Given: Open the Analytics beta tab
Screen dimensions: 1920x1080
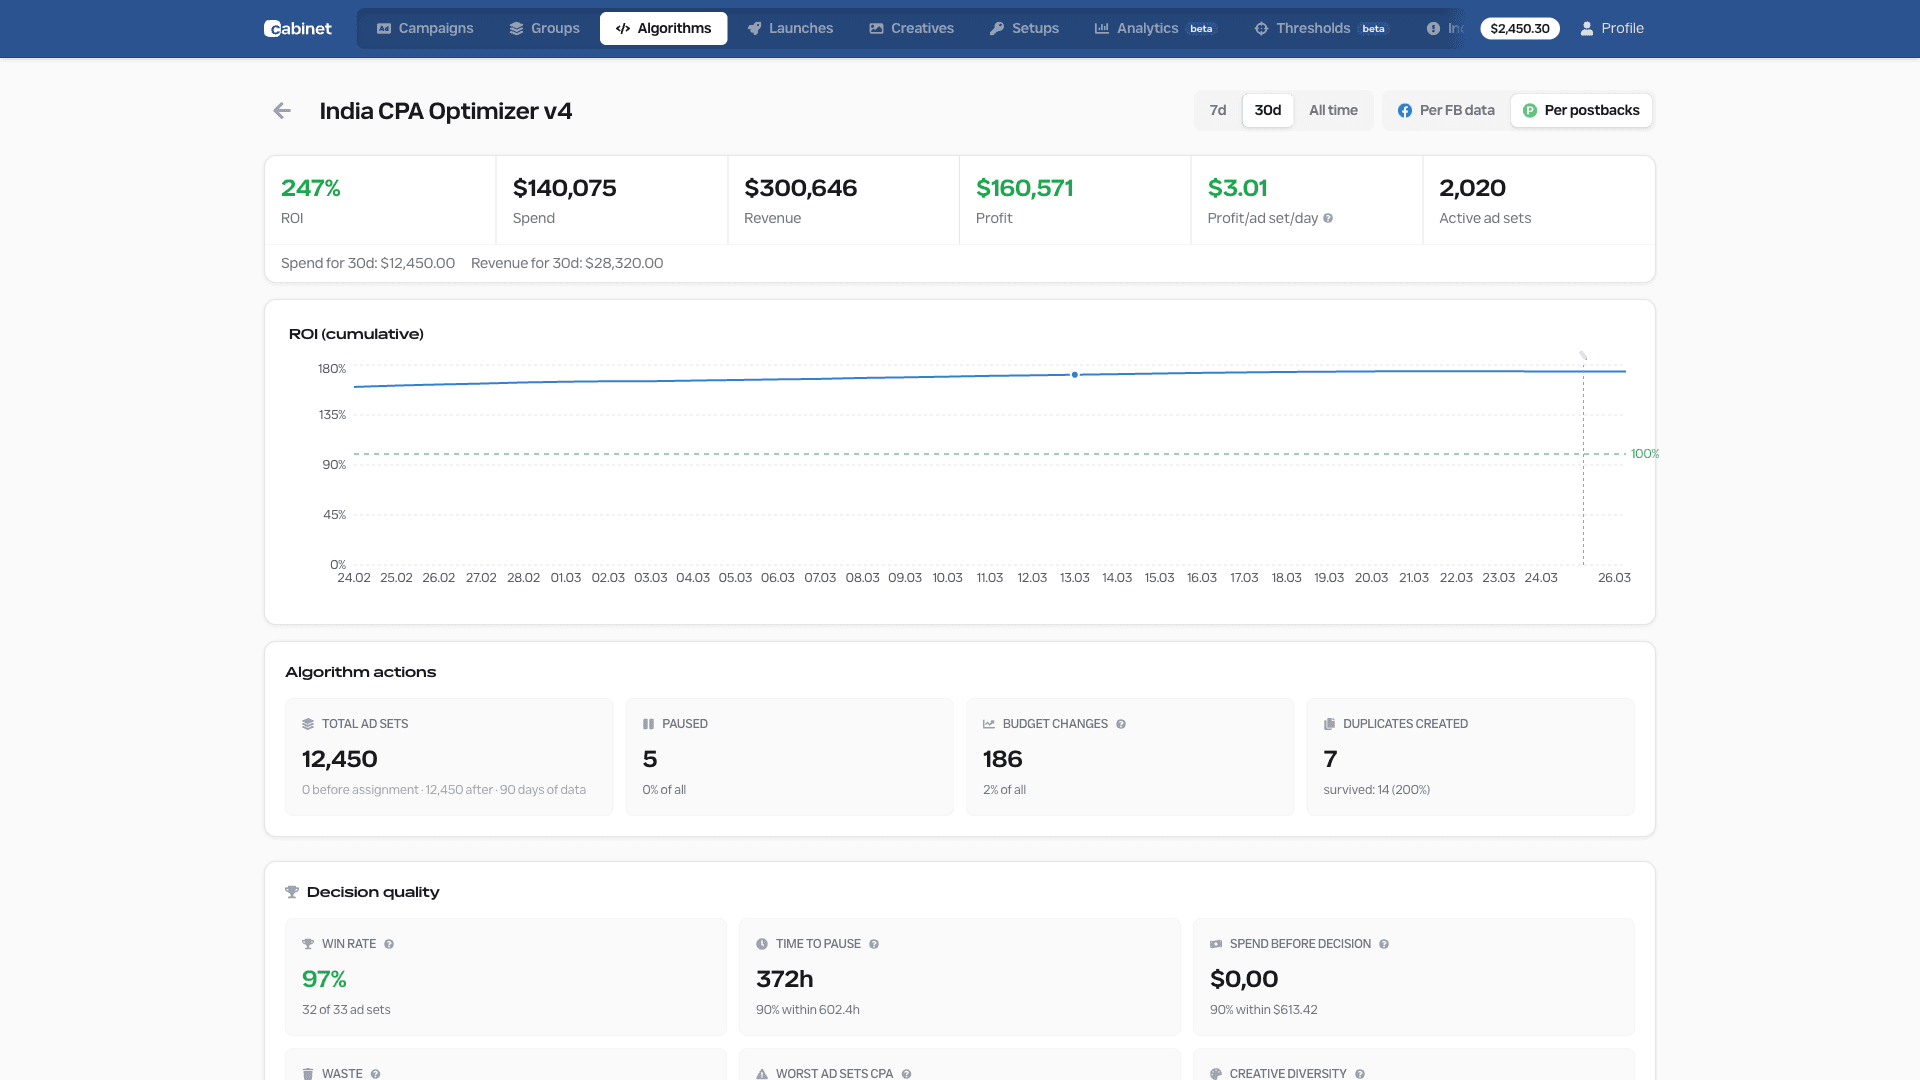Looking at the screenshot, I should (x=1150, y=28).
